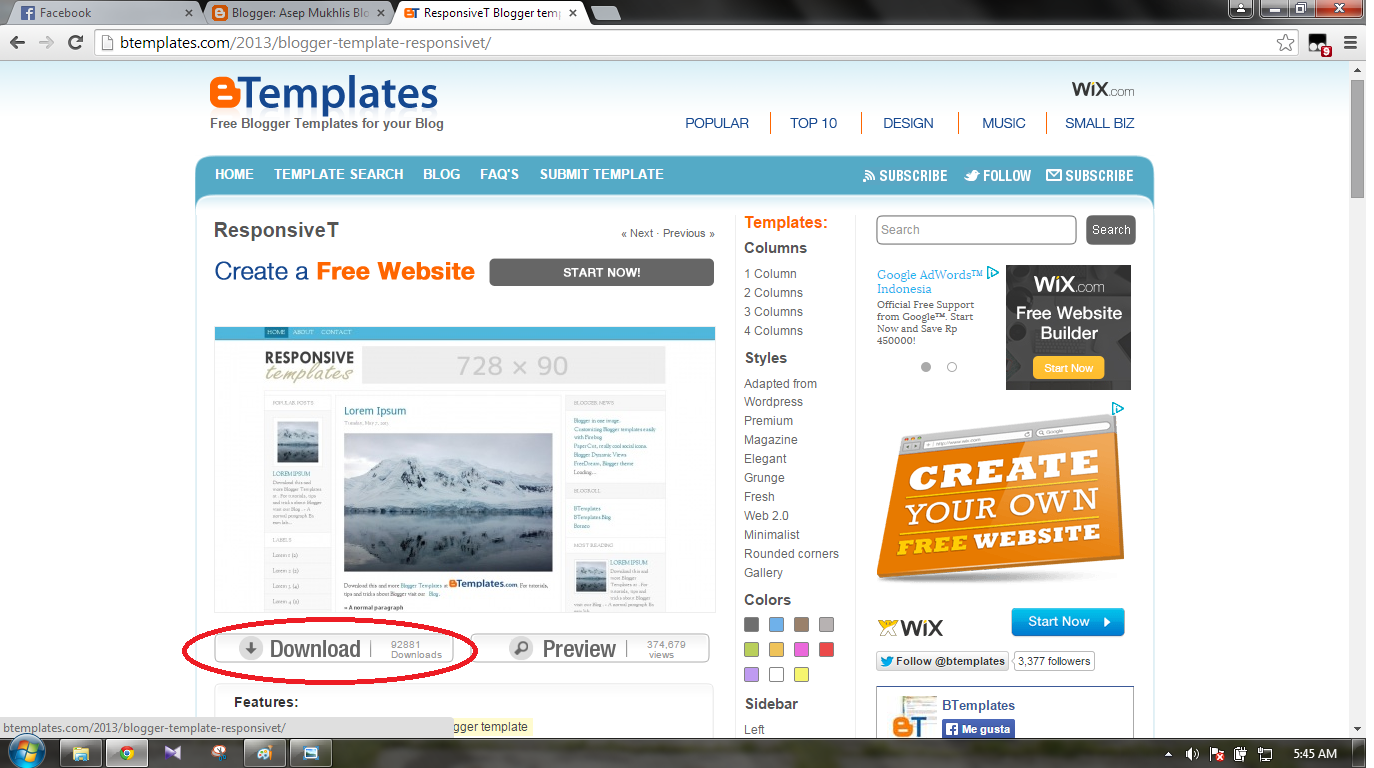This screenshot has height=768, width=1374.
Task: Close the ResponsiveT Blogger template tab
Action: click(x=571, y=13)
